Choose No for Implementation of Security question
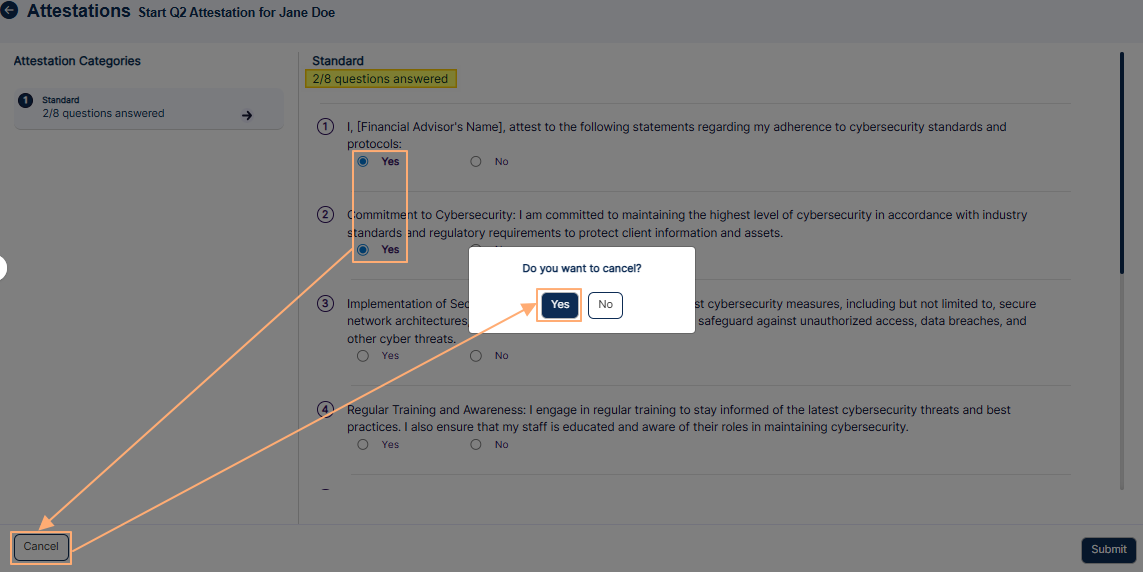 (x=476, y=356)
